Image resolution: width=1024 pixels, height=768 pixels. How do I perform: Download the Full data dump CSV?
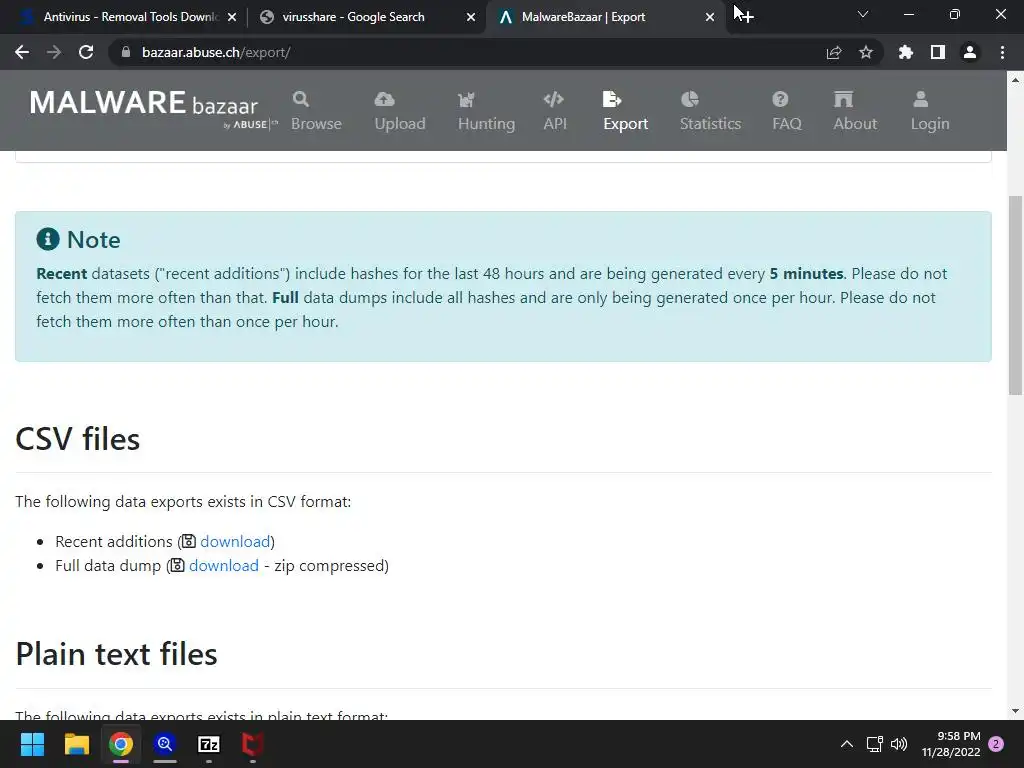pos(223,566)
